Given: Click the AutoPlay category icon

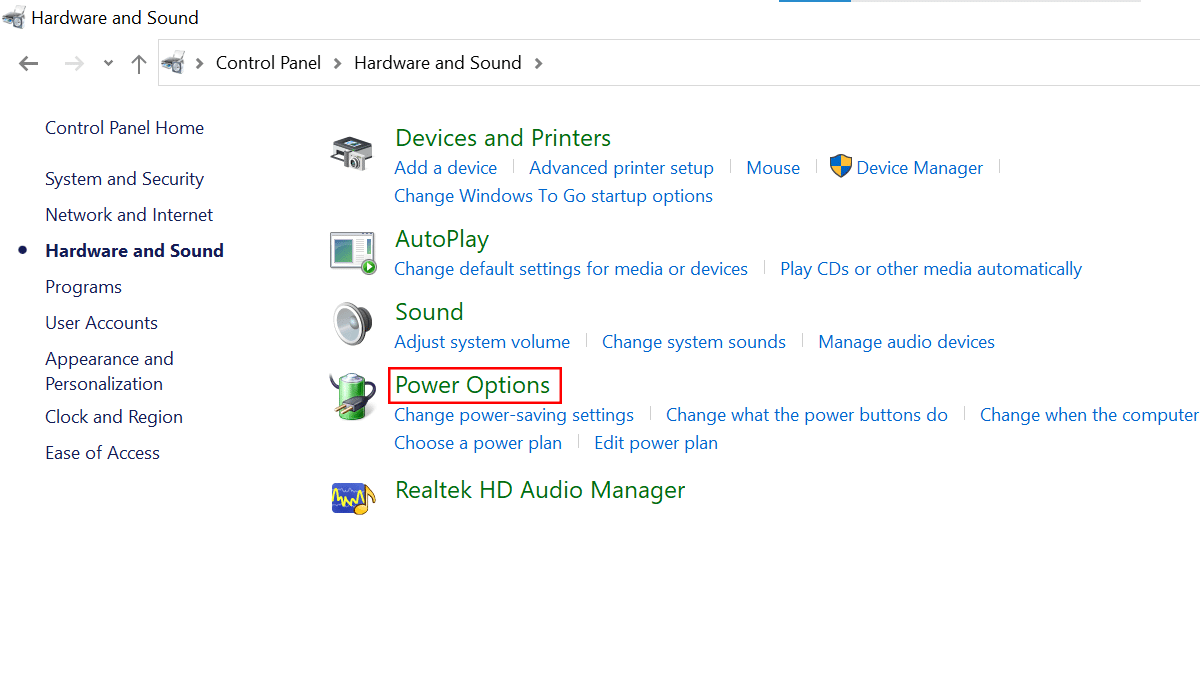Looking at the screenshot, I should coord(353,252).
